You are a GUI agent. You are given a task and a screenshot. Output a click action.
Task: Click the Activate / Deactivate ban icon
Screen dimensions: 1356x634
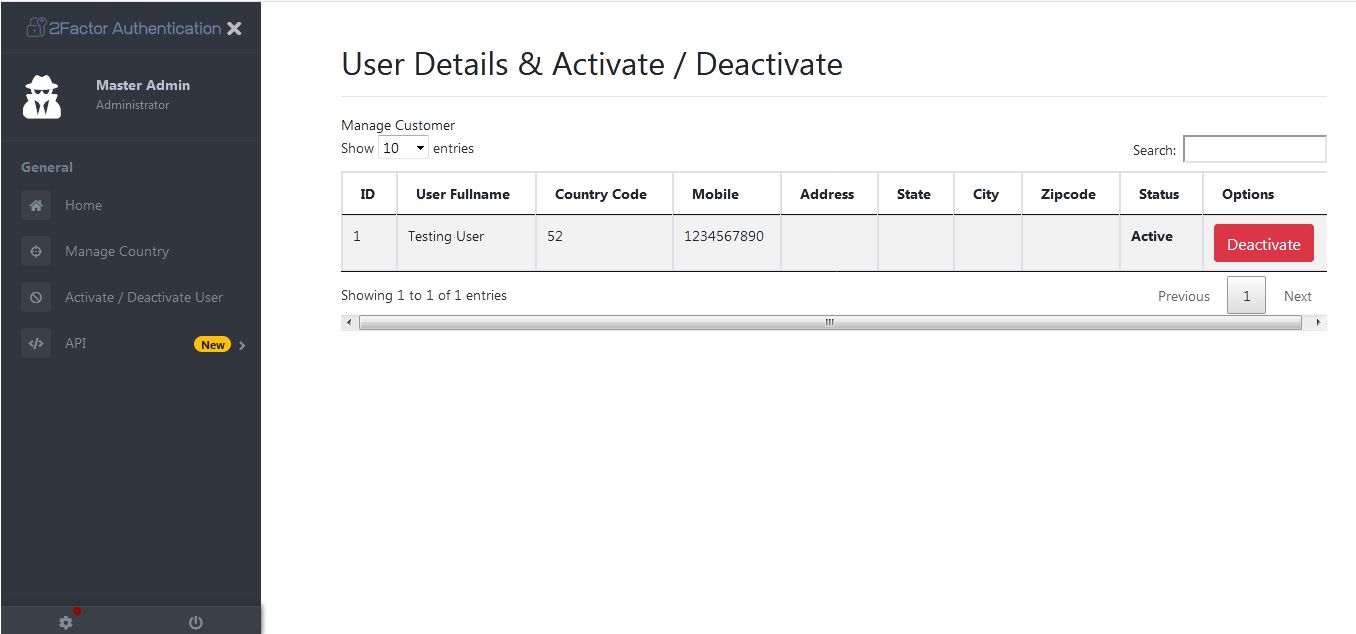pos(36,297)
